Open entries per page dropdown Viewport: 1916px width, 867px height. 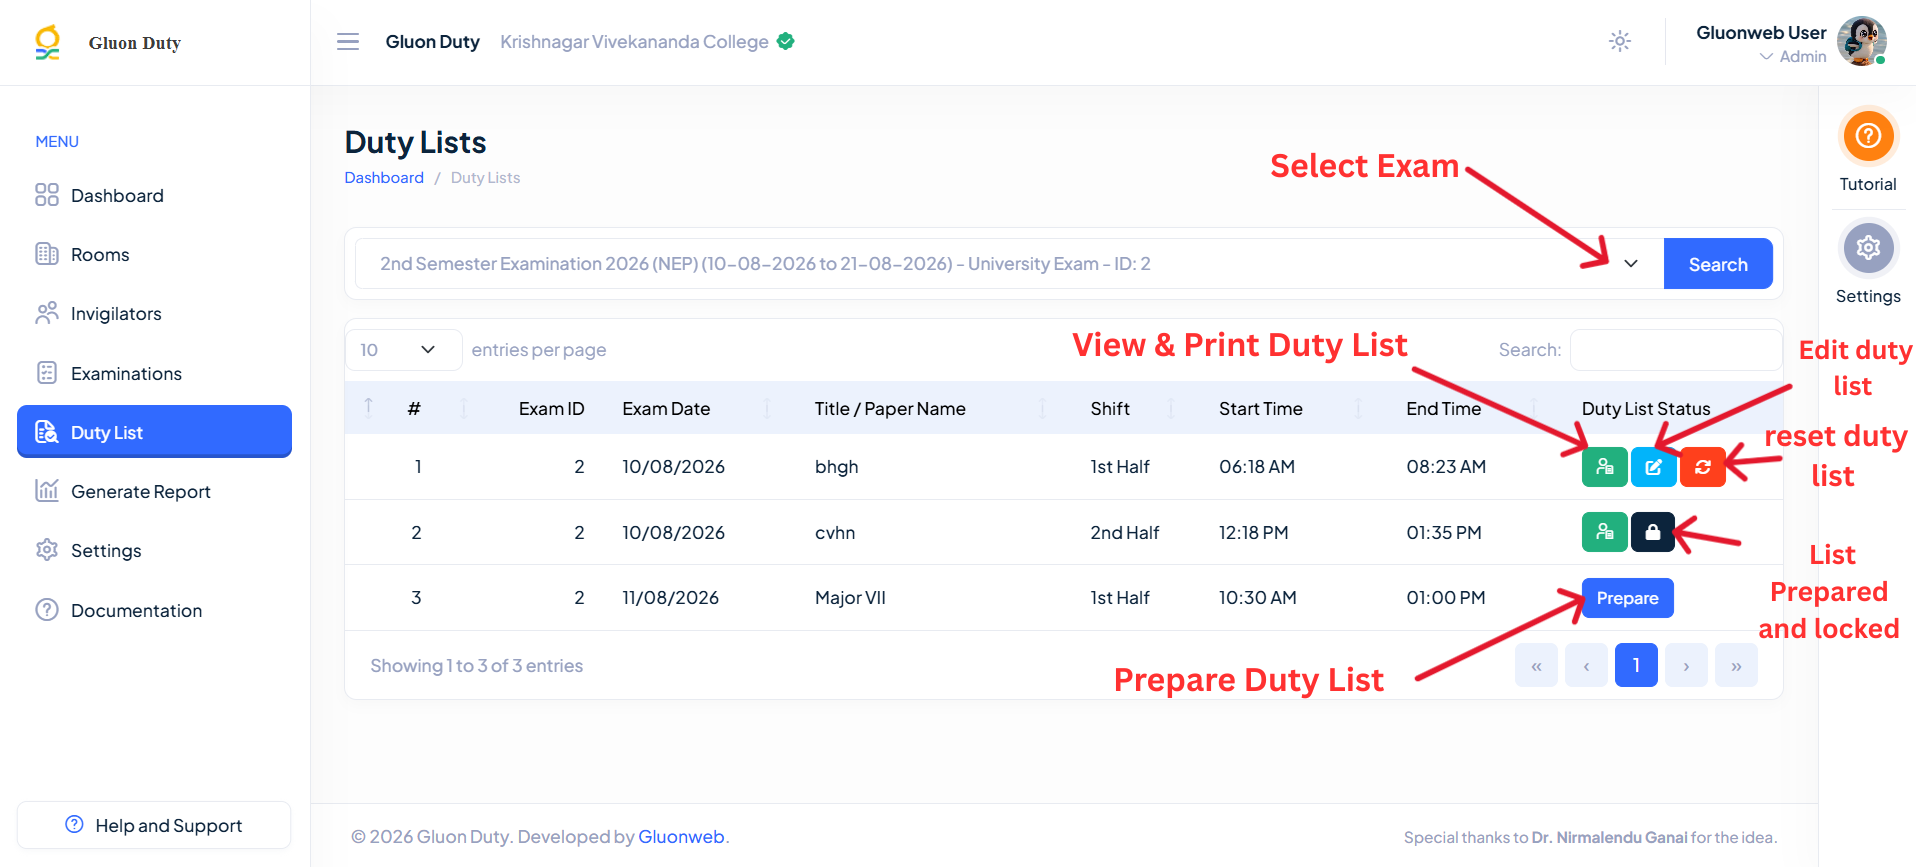click(x=404, y=350)
